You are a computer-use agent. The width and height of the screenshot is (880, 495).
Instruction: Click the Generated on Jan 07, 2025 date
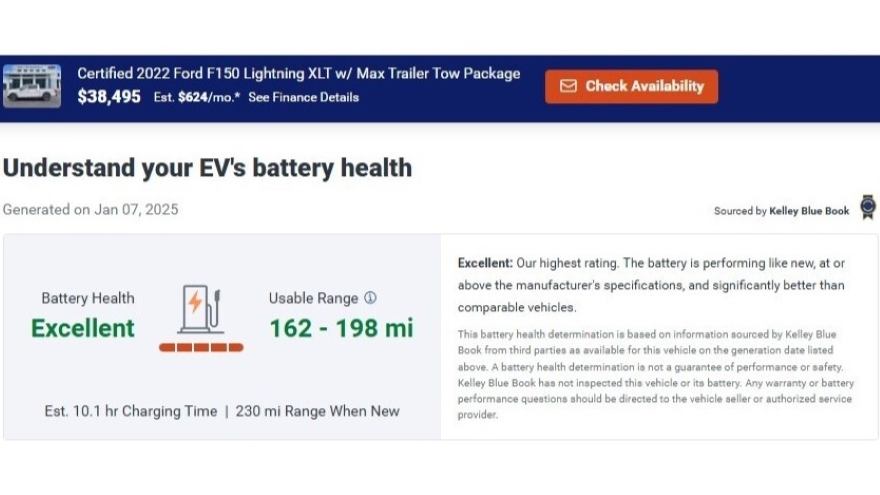click(x=90, y=210)
